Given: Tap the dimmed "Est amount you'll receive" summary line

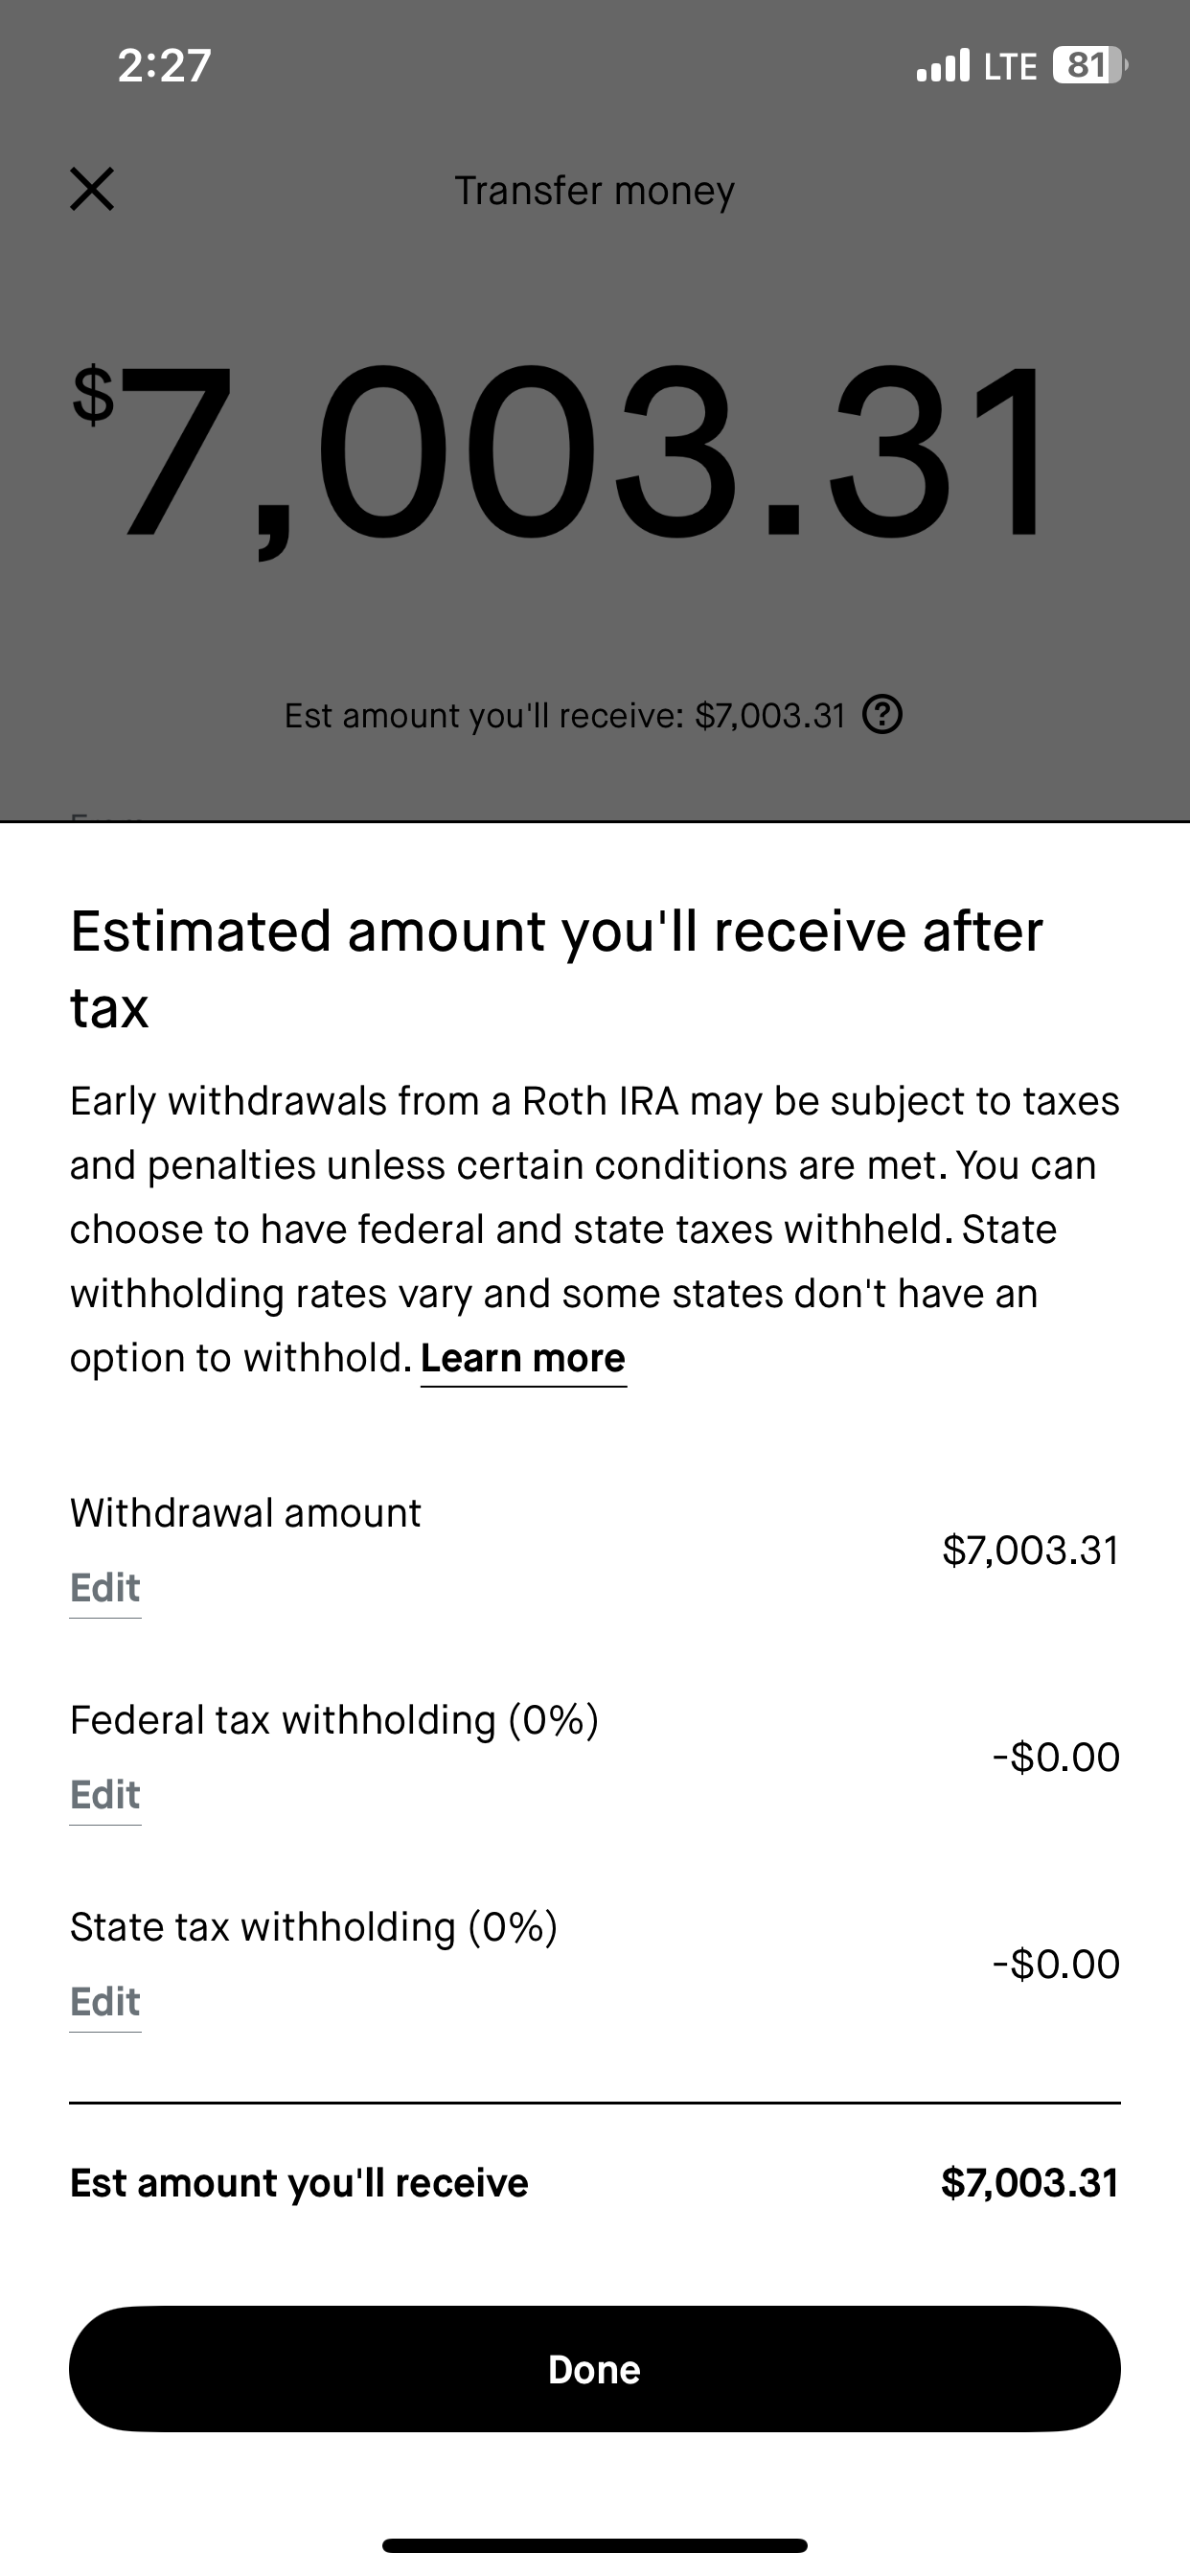Looking at the screenshot, I should tap(565, 716).
